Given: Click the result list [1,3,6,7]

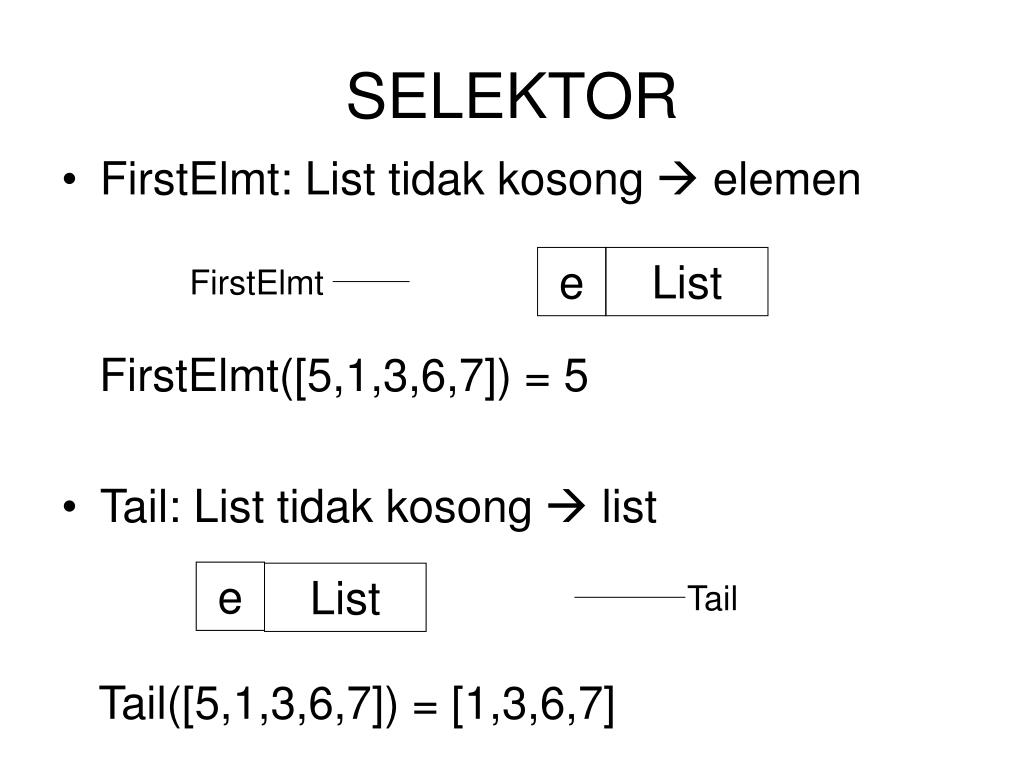Looking at the screenshot, I should tap(534, 703).
